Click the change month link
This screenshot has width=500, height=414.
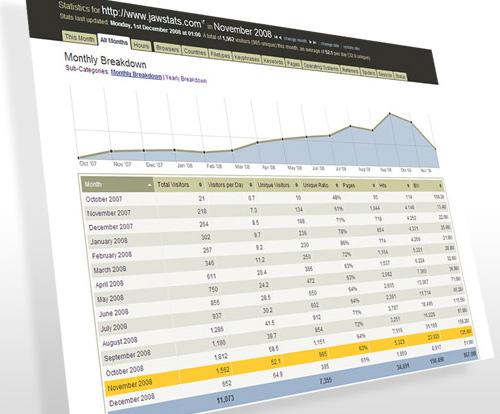[295, 40]
